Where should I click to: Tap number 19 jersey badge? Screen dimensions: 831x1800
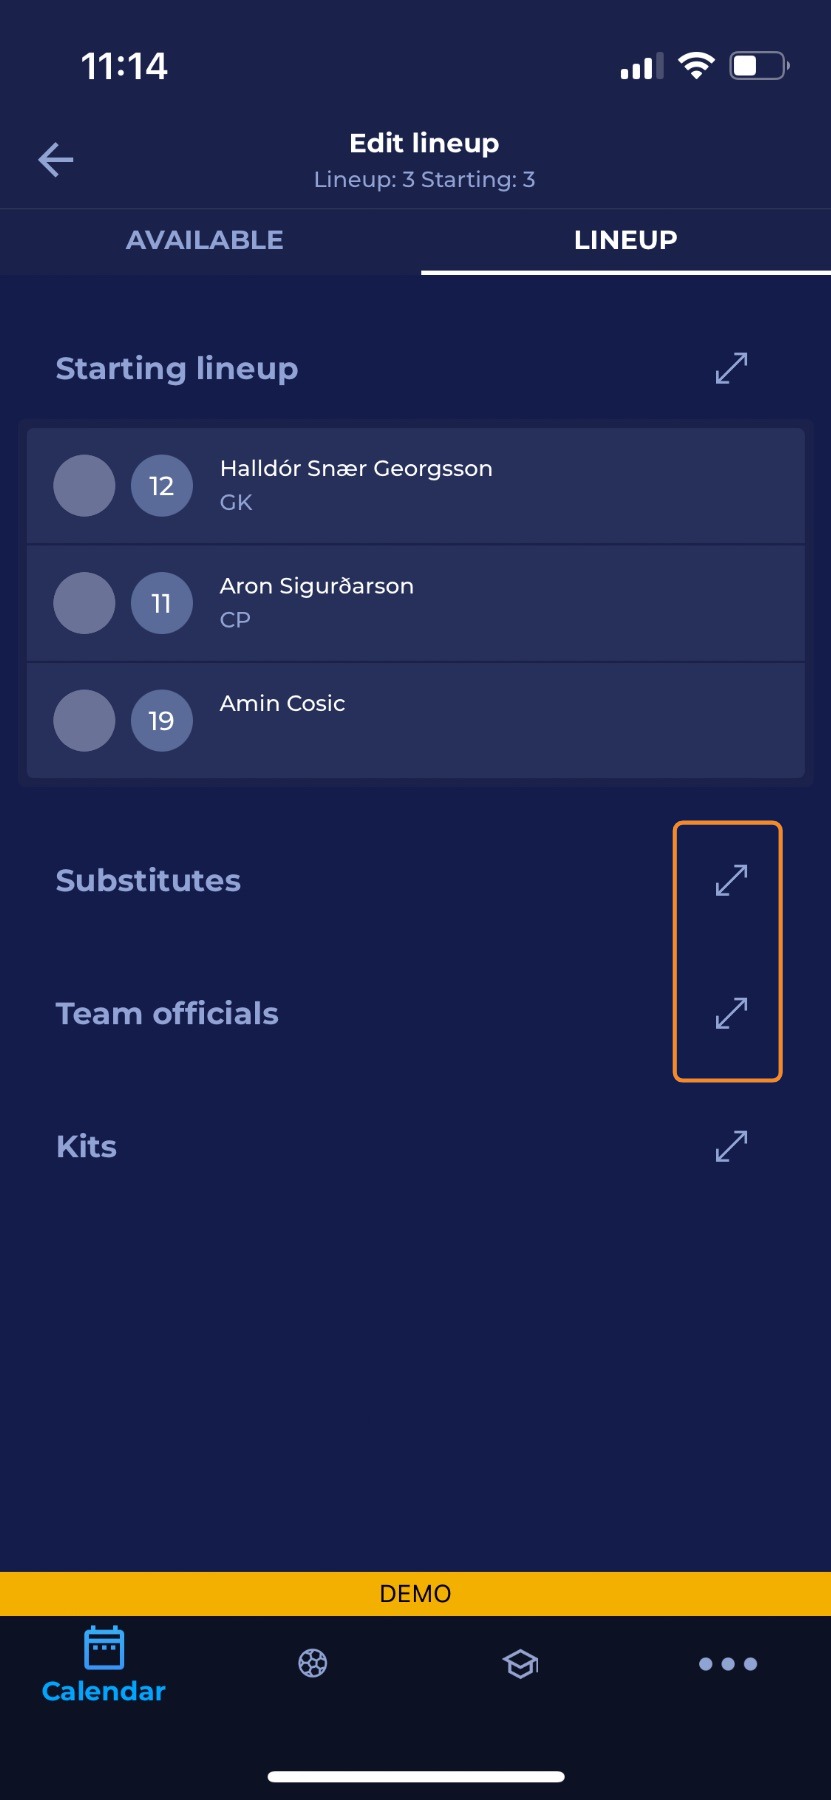click(x=162, y=721)
